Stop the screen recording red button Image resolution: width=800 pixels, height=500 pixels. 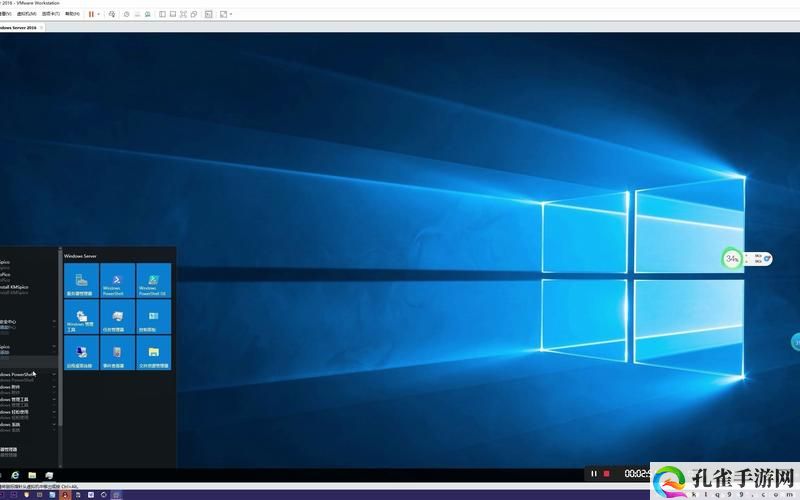click(607, 474)
